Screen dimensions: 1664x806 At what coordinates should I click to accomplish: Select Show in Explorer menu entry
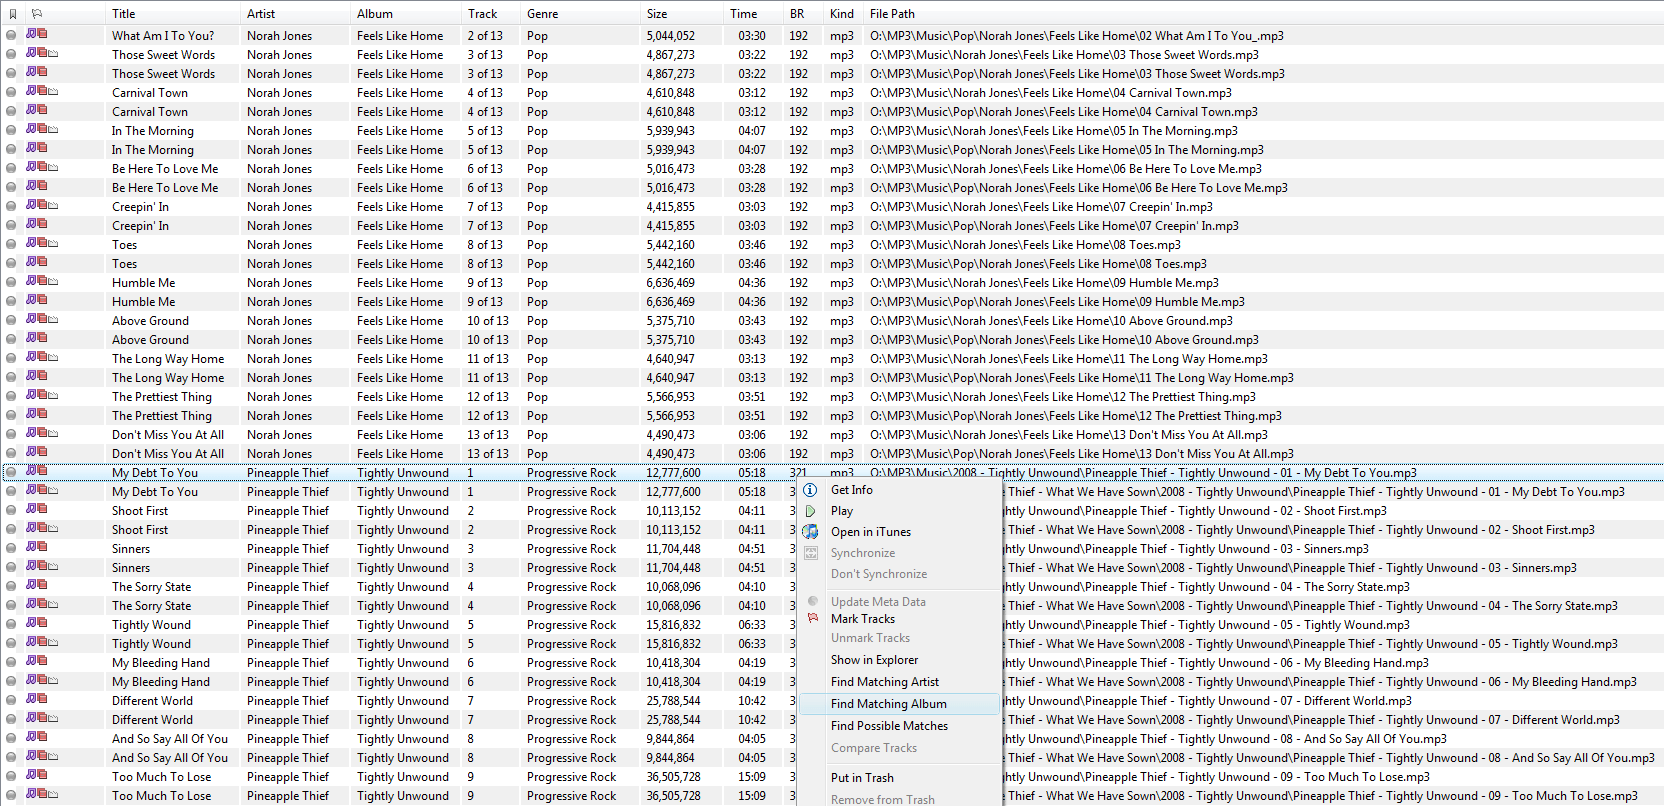click(874, 660)
